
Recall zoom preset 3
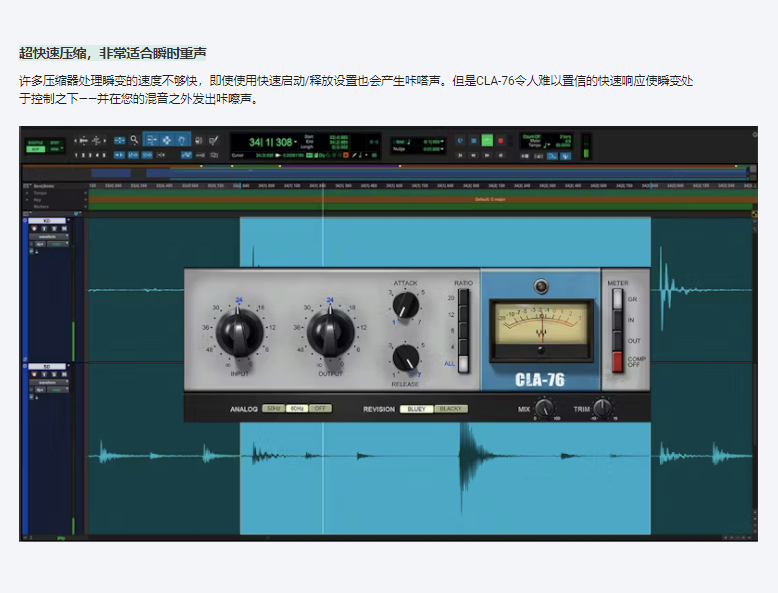coord(90,155)
